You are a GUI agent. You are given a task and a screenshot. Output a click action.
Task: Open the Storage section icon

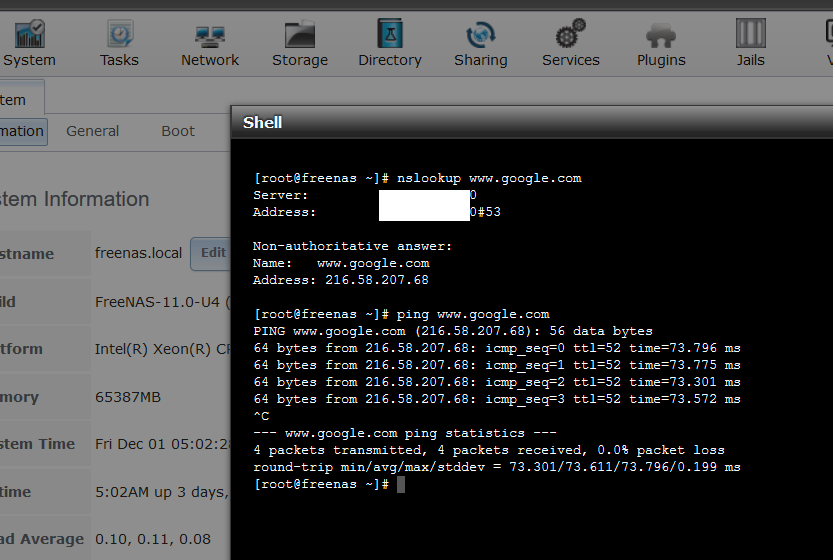(300, 35)
